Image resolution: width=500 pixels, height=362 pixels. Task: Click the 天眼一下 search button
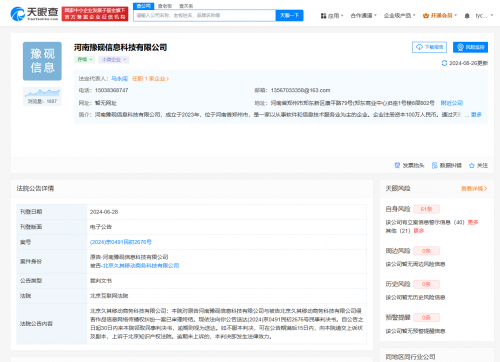click(x=289, y=15)
